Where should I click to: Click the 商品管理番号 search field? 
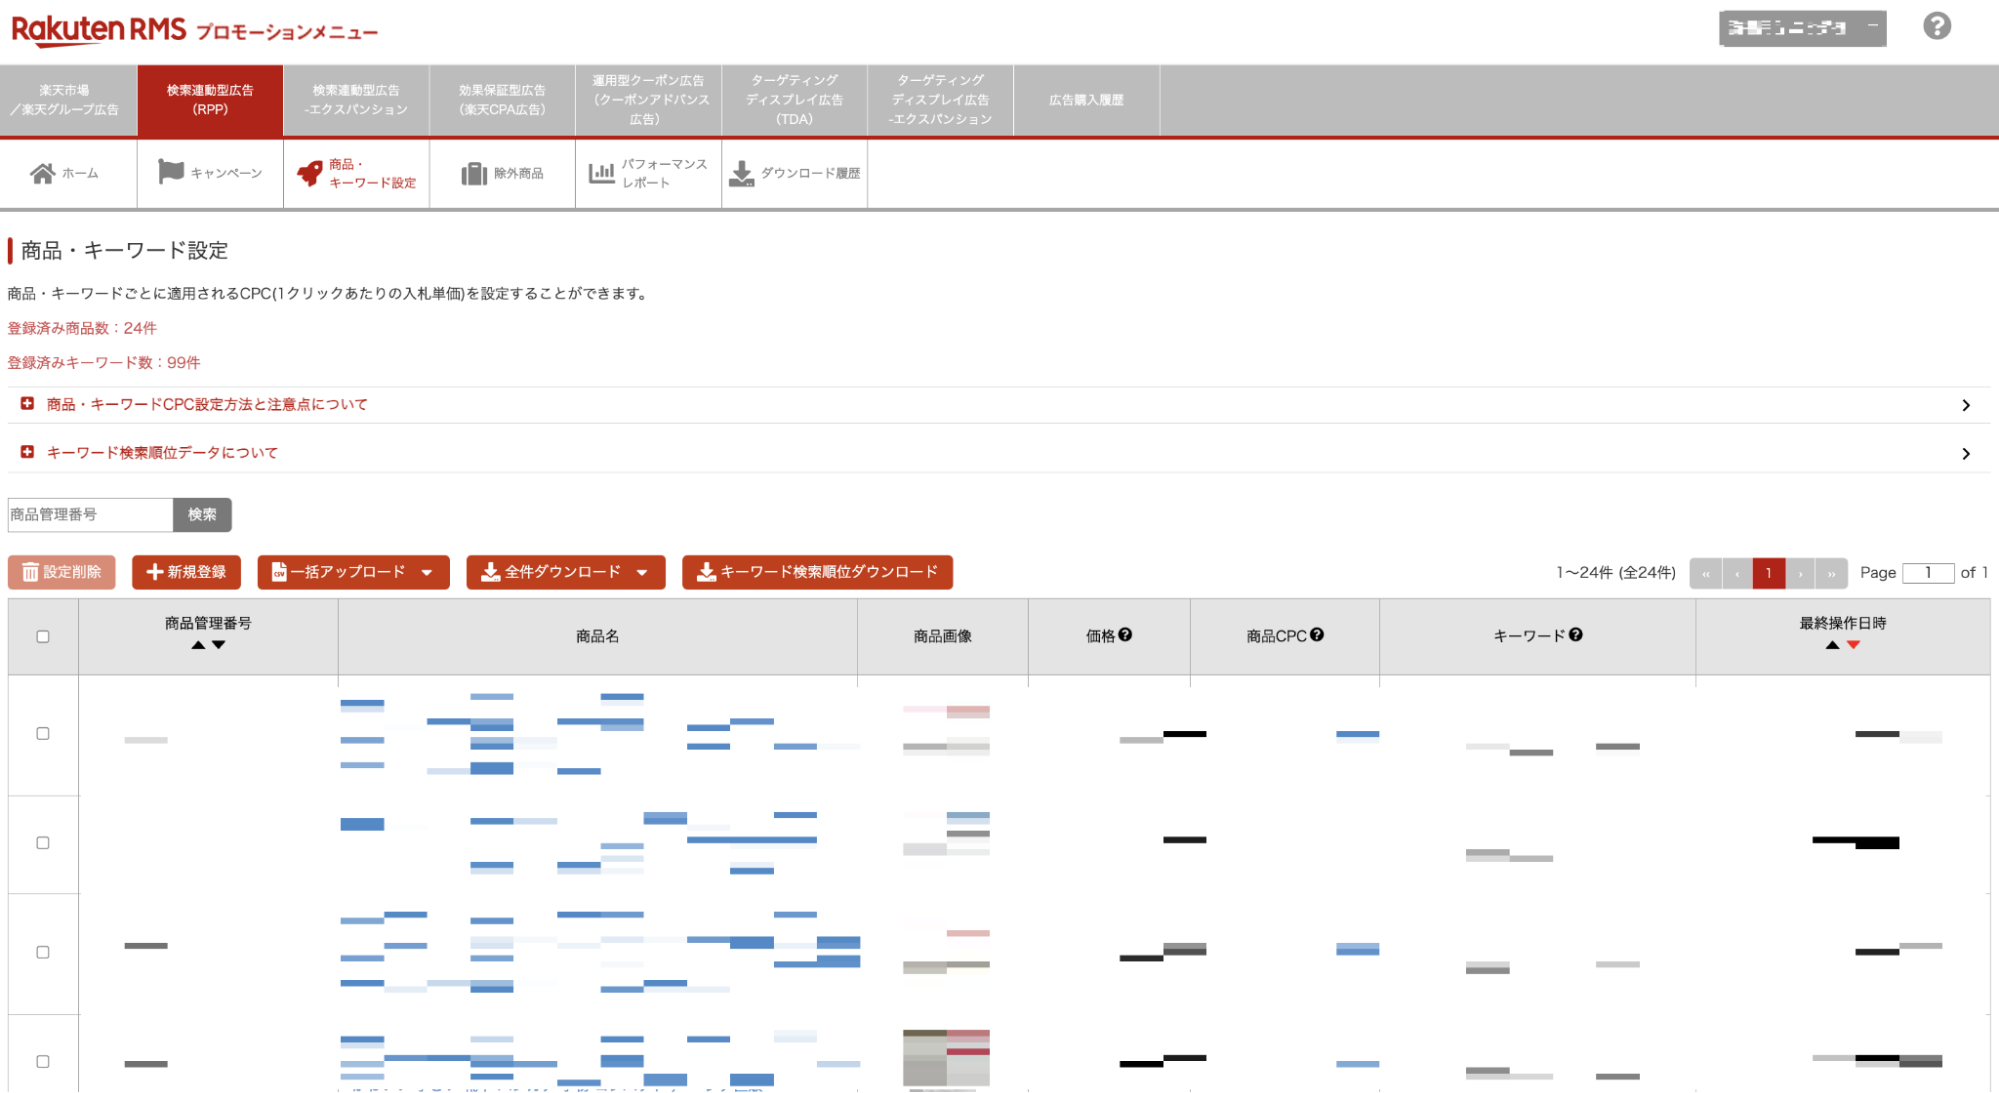90,515
